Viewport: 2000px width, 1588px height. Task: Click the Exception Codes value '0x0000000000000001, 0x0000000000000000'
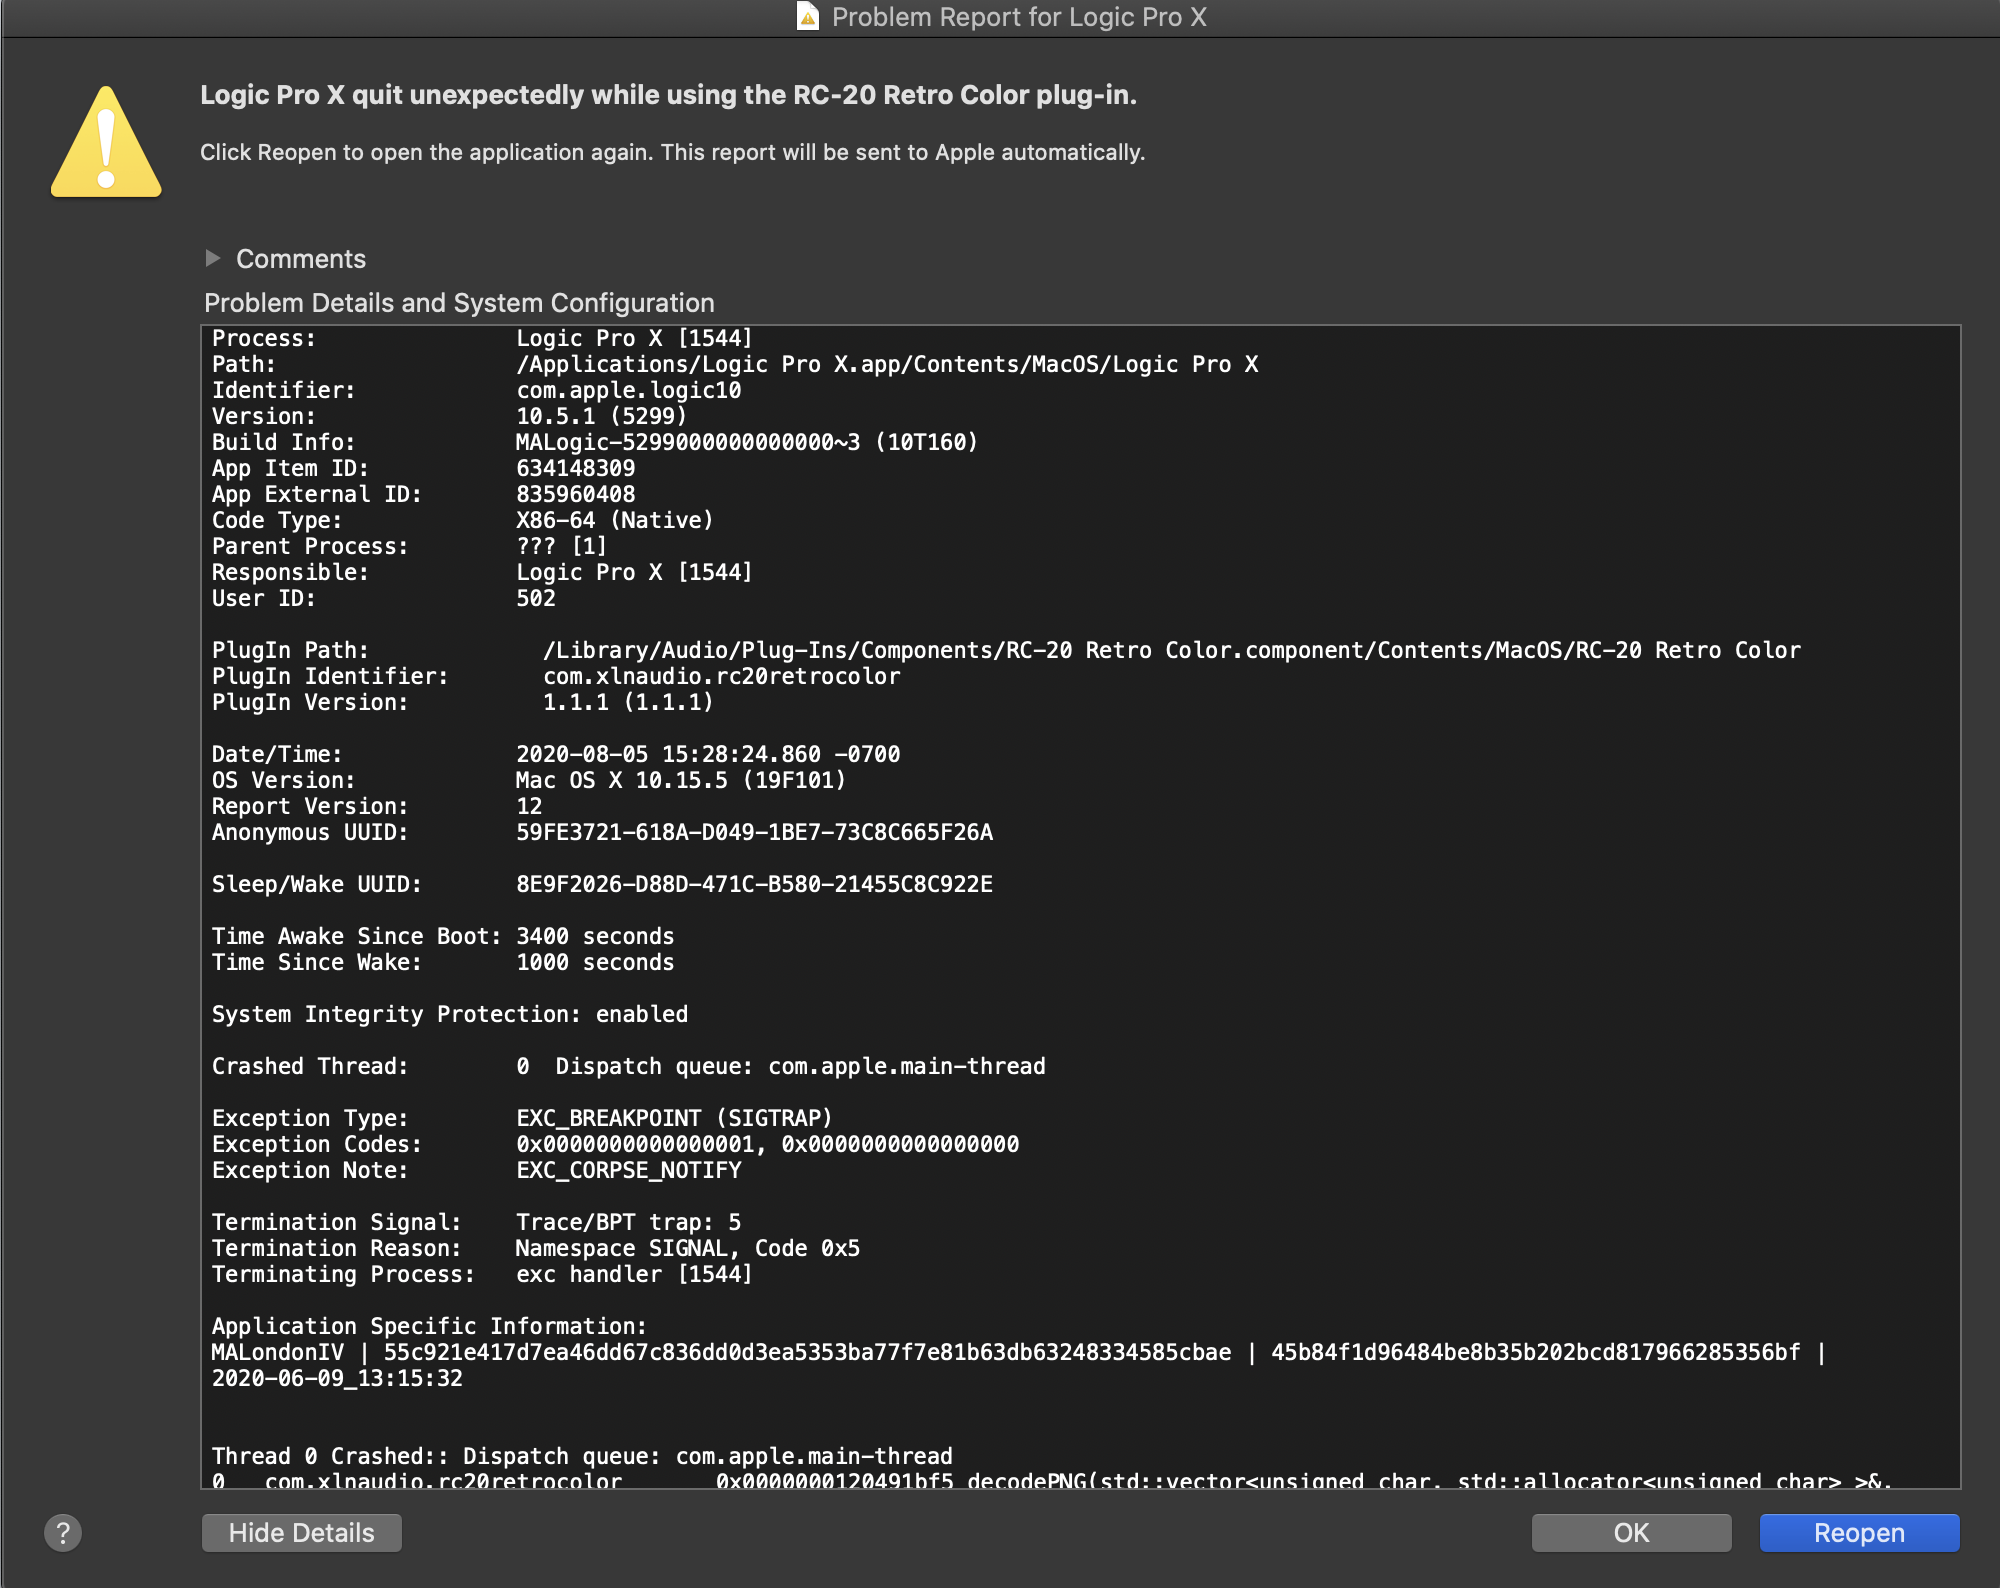(x=768, y=1144)
